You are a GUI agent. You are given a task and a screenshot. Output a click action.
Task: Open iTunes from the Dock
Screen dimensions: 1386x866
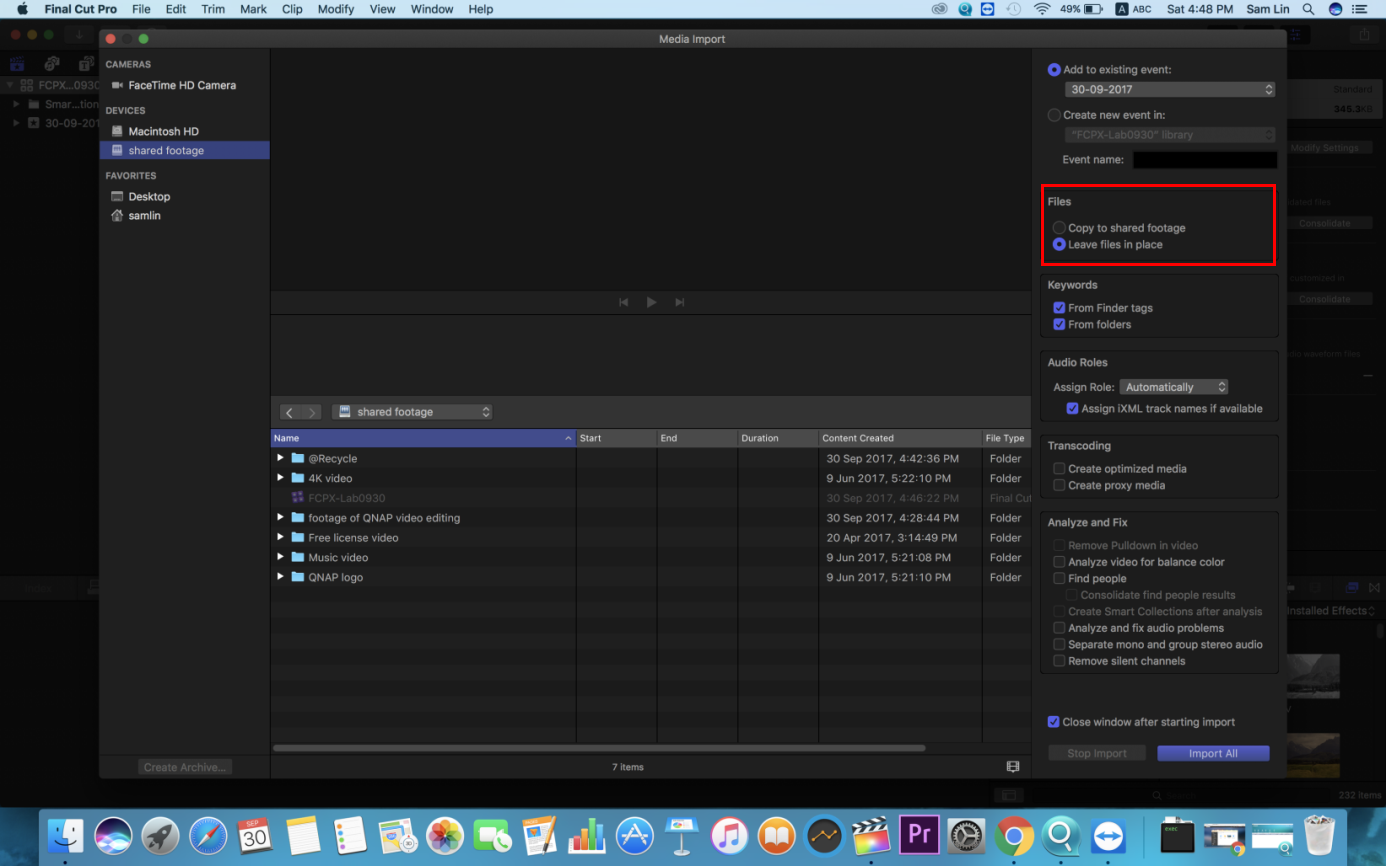(x=730, y=835)
